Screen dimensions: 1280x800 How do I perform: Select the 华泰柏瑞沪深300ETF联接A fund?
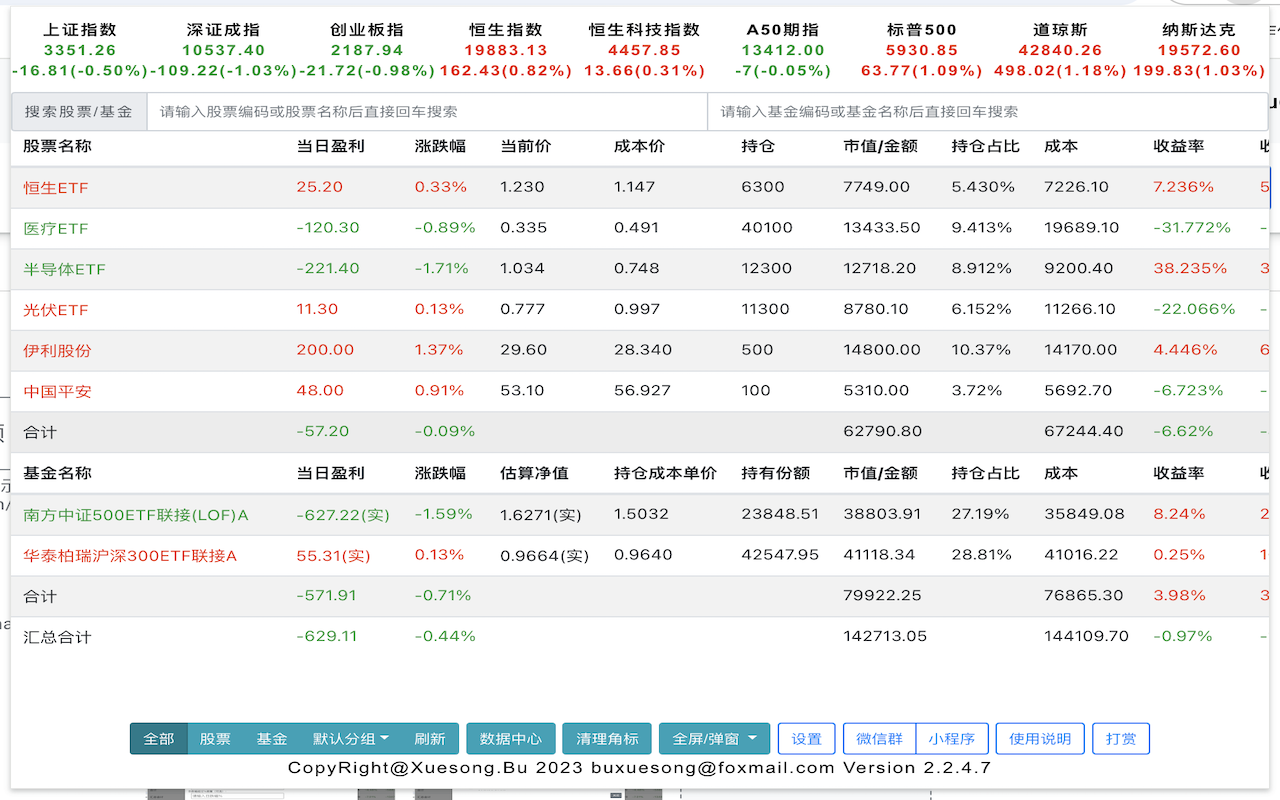[x=130, y=556]
